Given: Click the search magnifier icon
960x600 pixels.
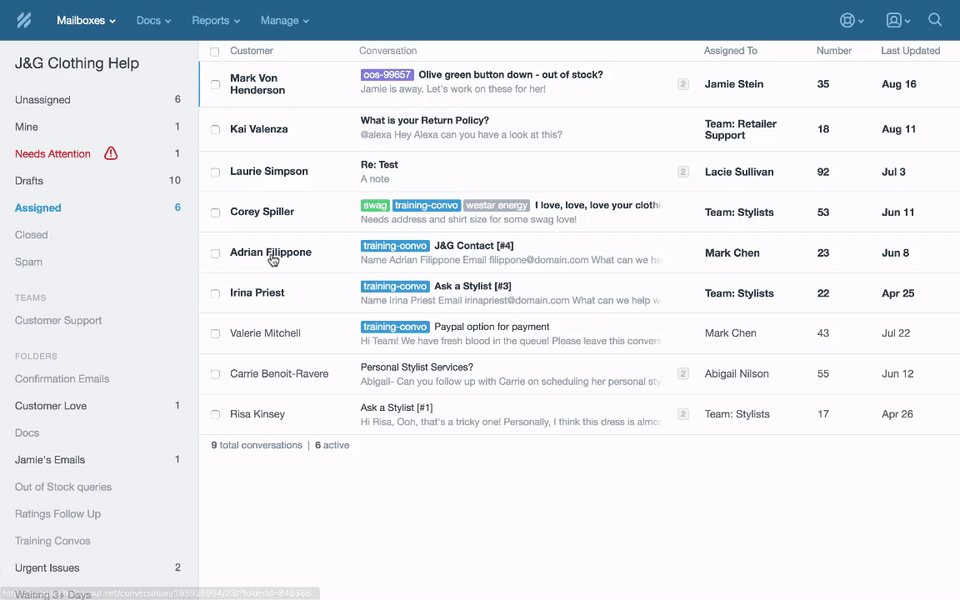Looking at the screenshot, I should tap(935, 20).
